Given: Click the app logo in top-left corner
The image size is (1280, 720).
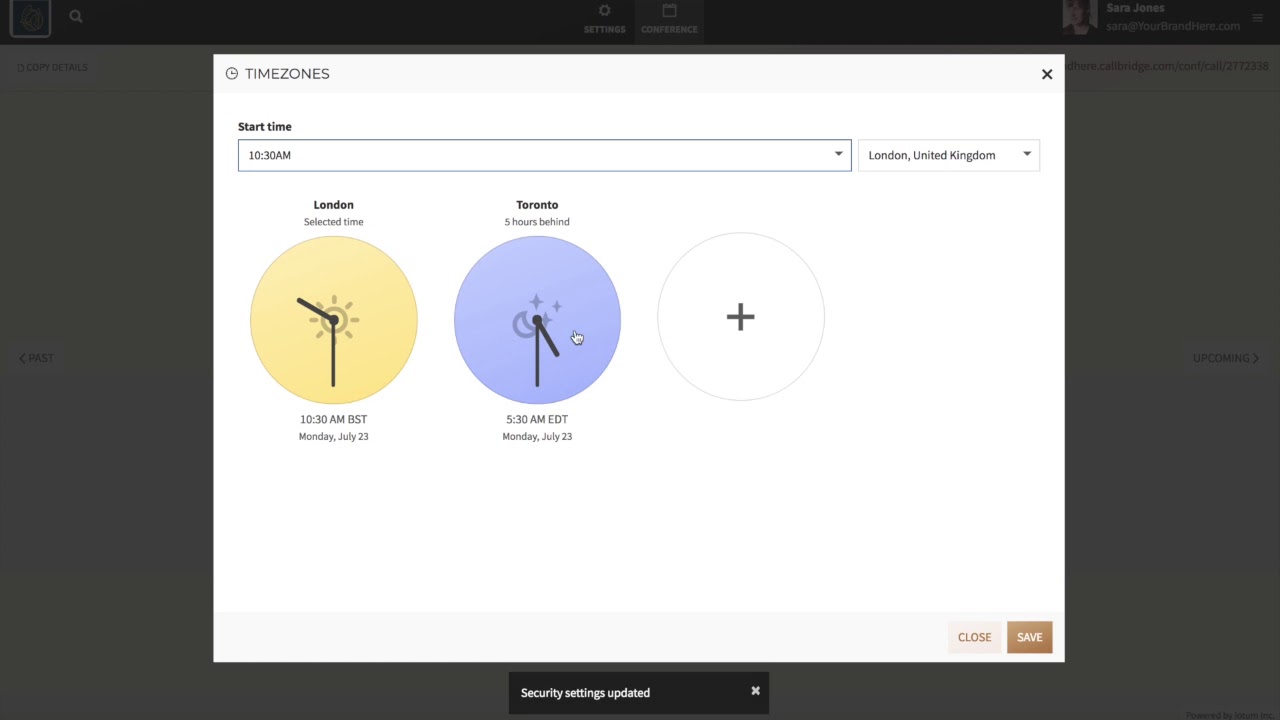Looking at the screenshot, I should pos(30,19).
